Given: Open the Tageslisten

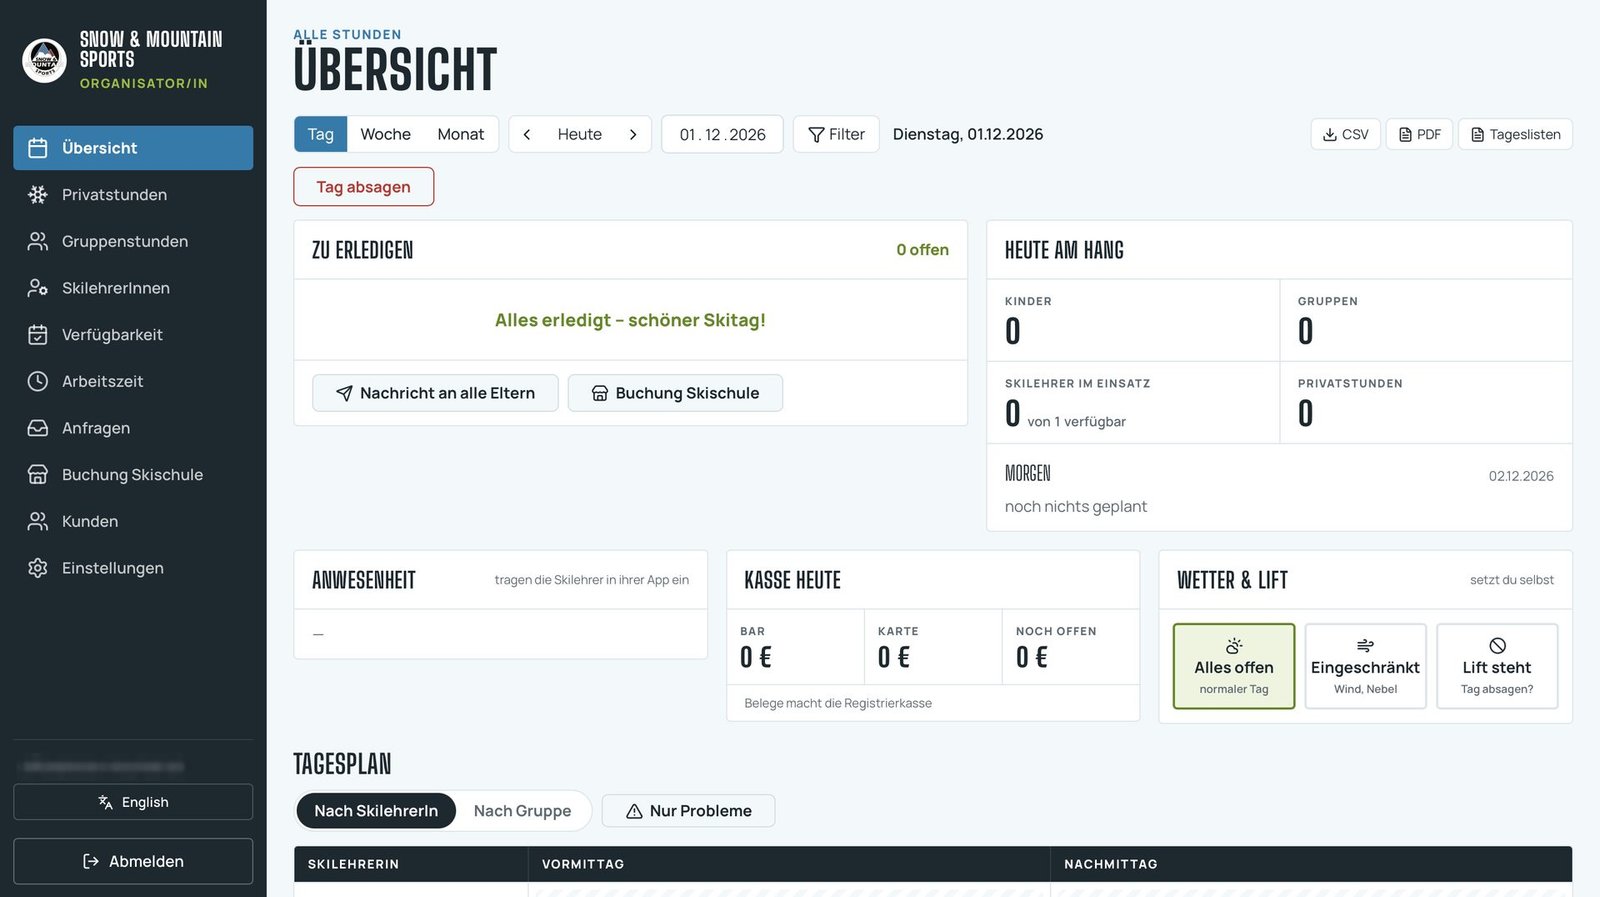Looking at the screenshot, I should pos(1515,134).
